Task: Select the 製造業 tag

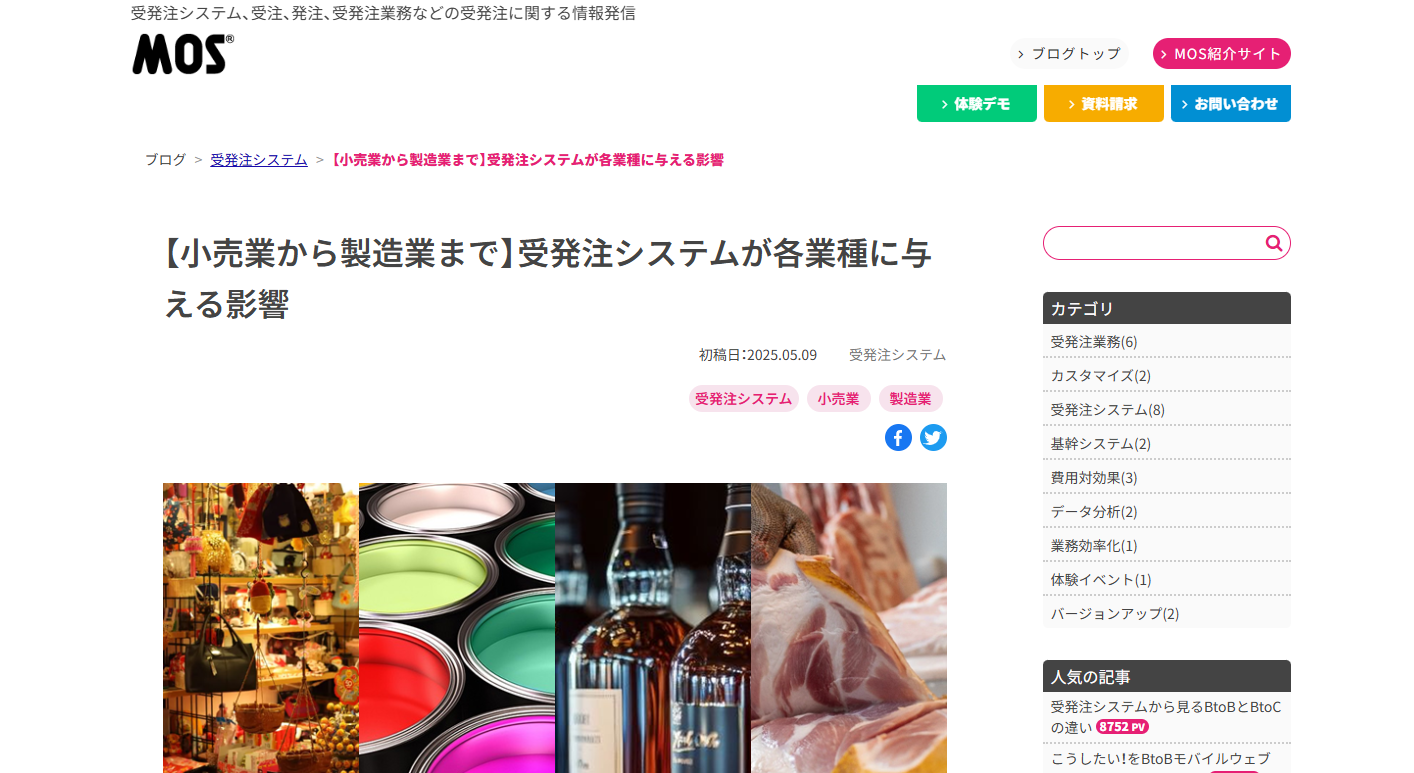Action: coord(910,399)
